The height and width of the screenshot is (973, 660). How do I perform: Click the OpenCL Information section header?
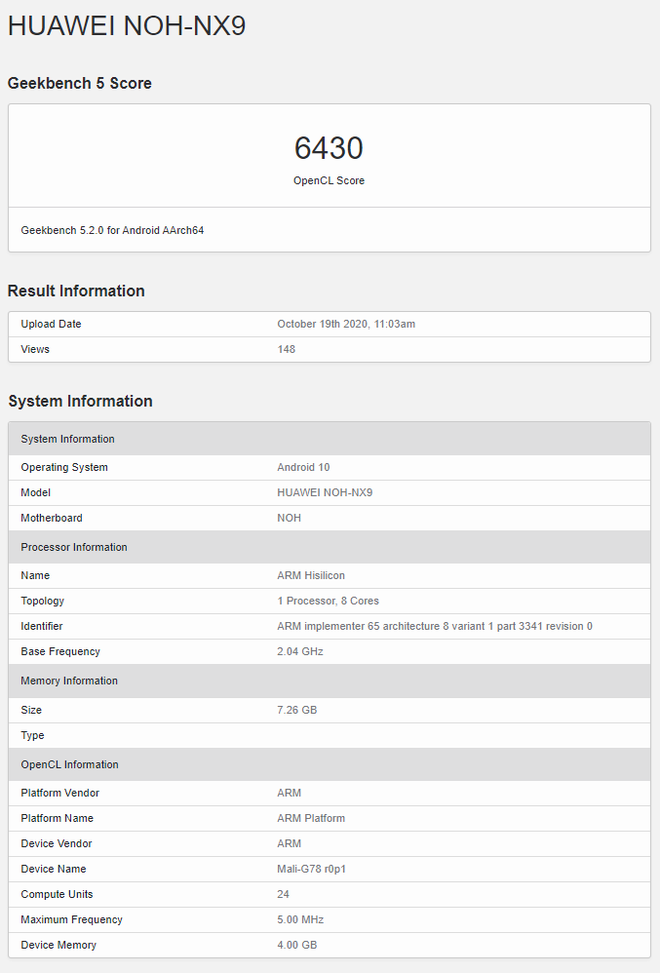click(329, 765)
